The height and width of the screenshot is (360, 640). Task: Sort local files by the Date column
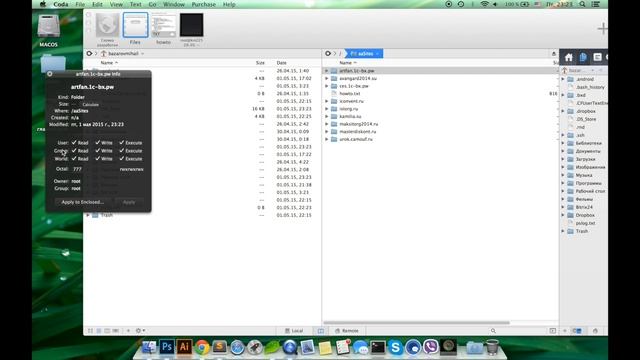click(x=282, y=63)
